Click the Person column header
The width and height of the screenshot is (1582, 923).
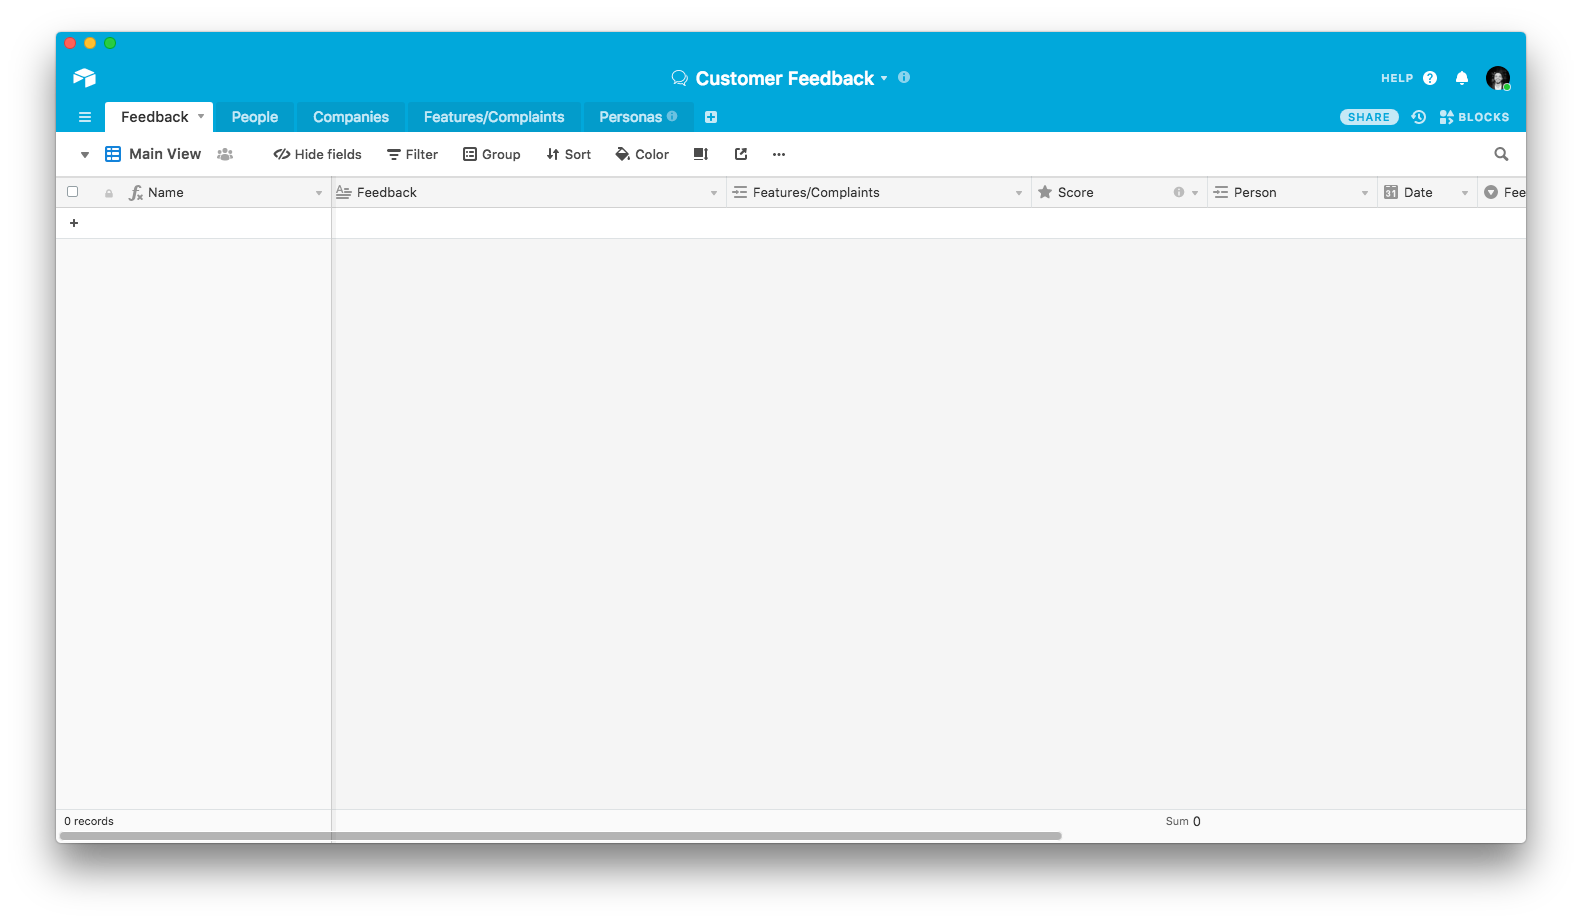tap(1292, 193)
